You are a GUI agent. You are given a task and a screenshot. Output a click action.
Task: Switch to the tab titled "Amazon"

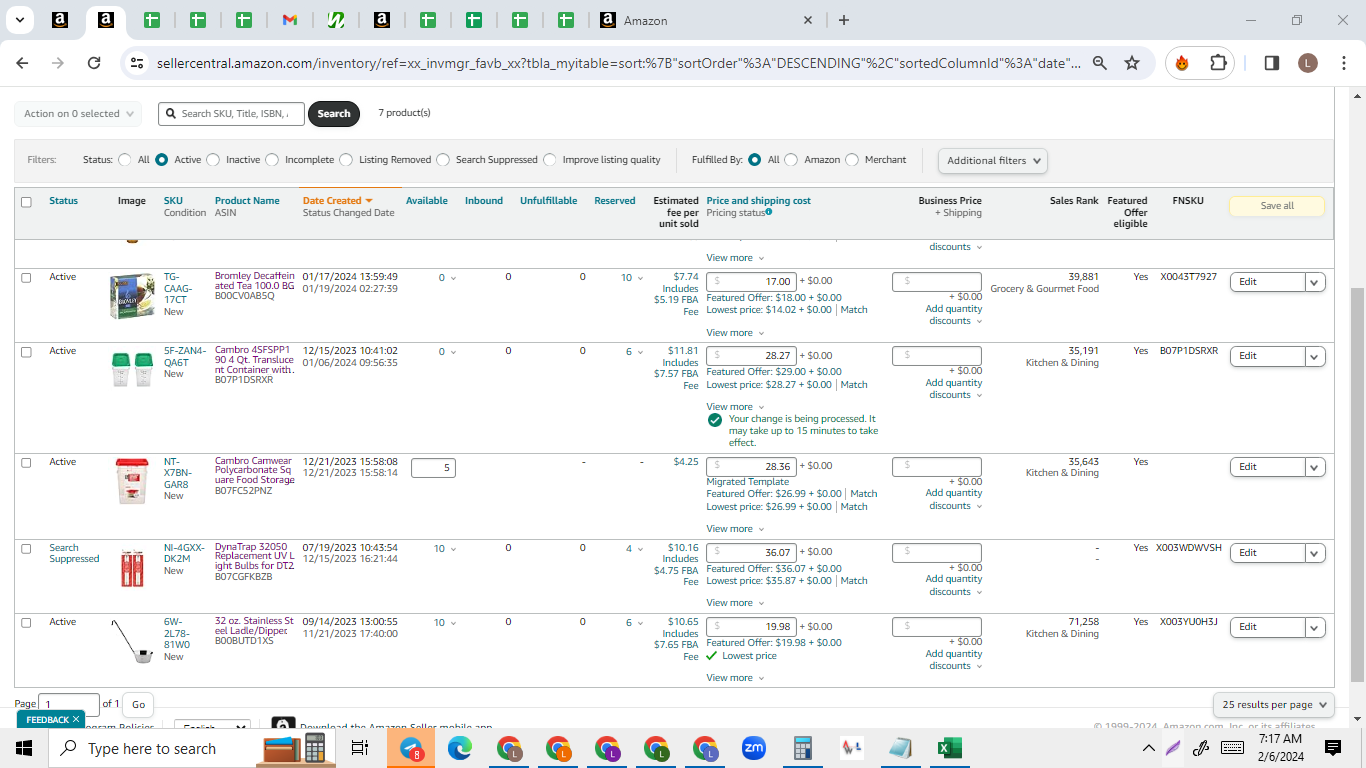pyautogui.click(x=708, y=20)
